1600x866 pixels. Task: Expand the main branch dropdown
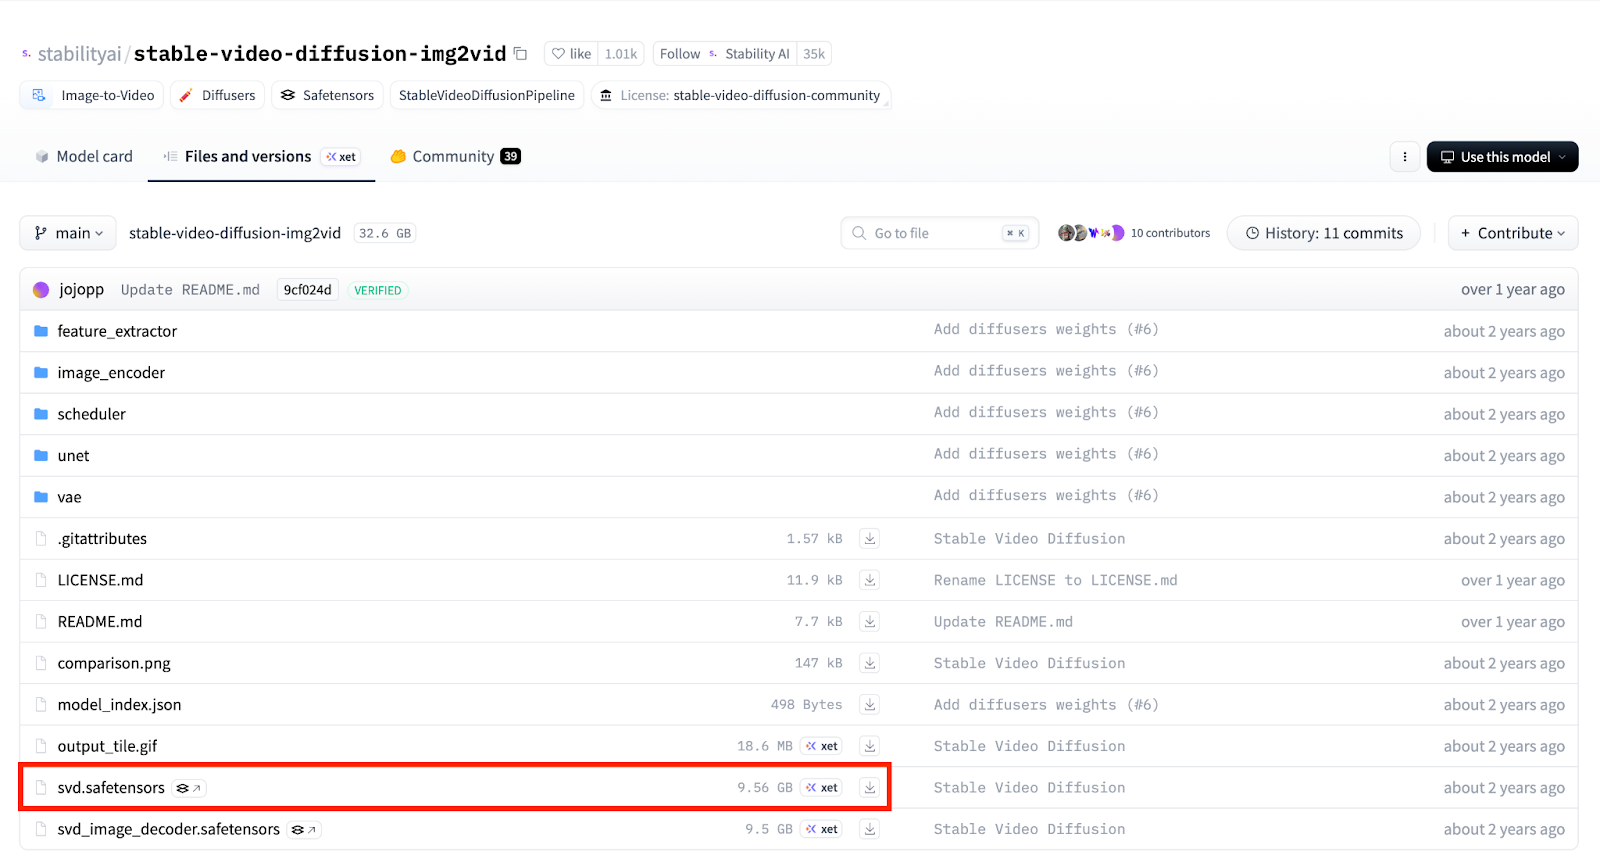pos(68,233)
